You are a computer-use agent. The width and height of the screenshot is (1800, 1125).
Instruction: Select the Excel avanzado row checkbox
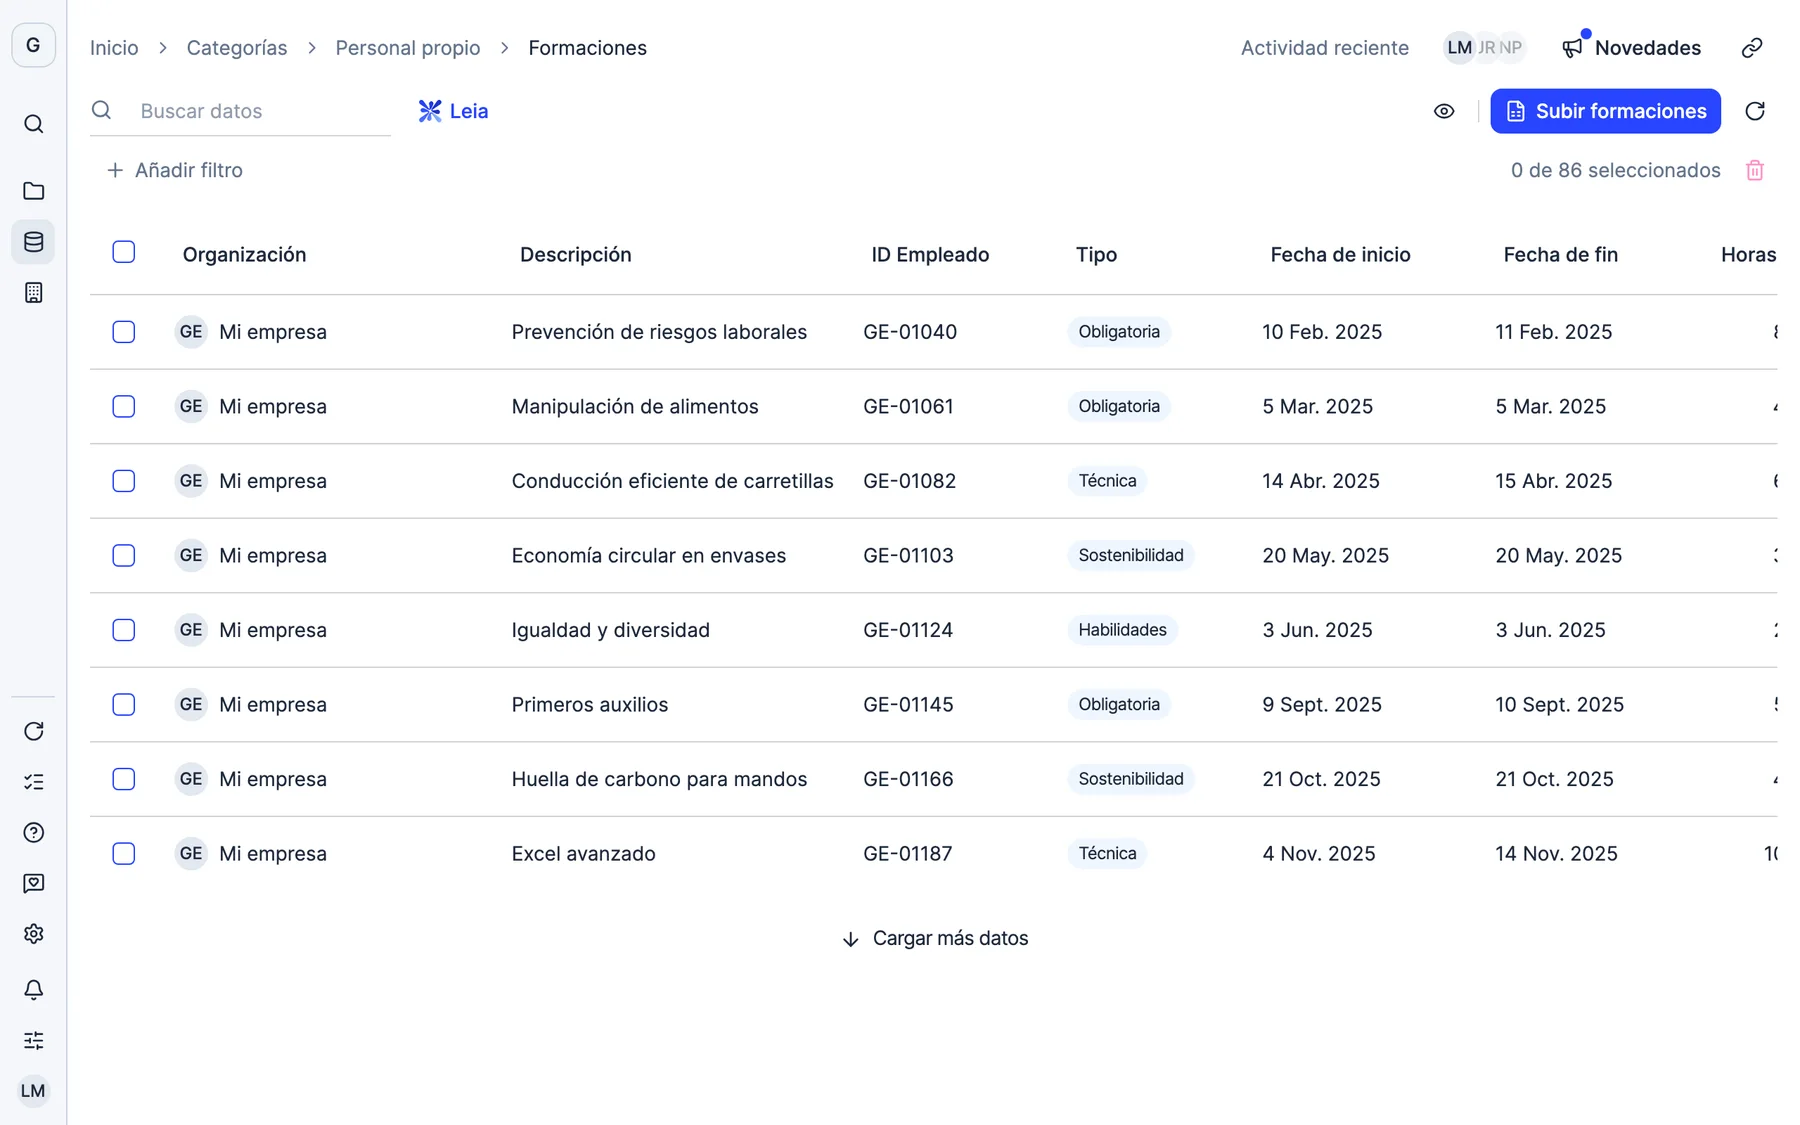coord(124,854)
